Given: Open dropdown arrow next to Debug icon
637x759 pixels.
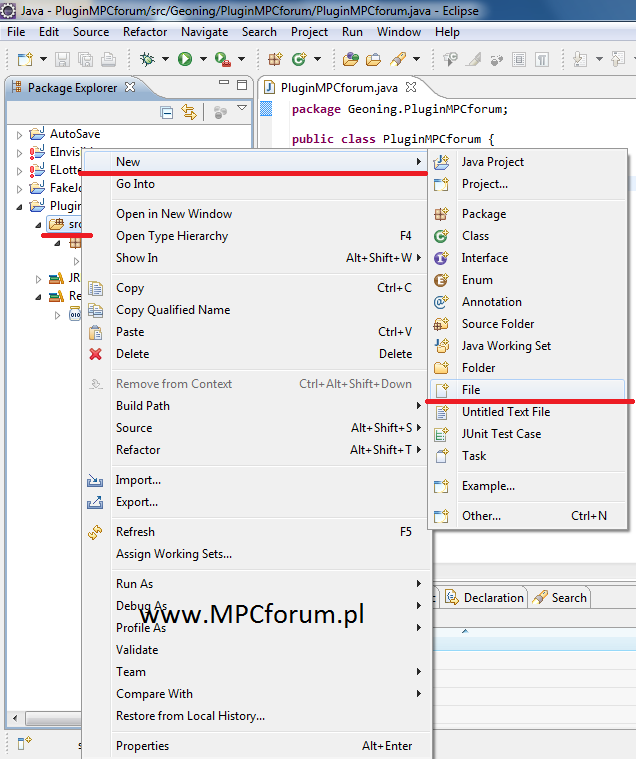Looking at the screenshot, I should pos(165,60).
